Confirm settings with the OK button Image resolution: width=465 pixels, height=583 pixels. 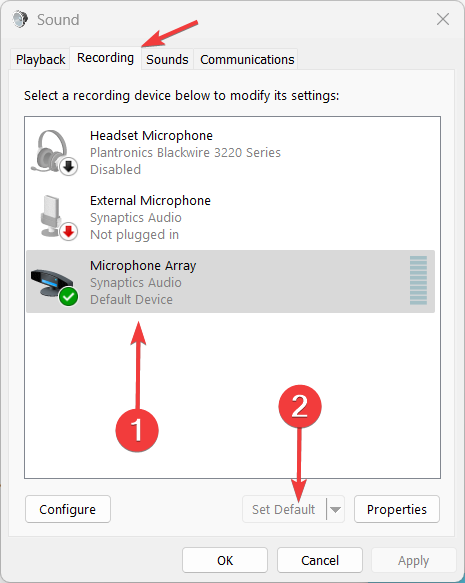tap(225, 560)
